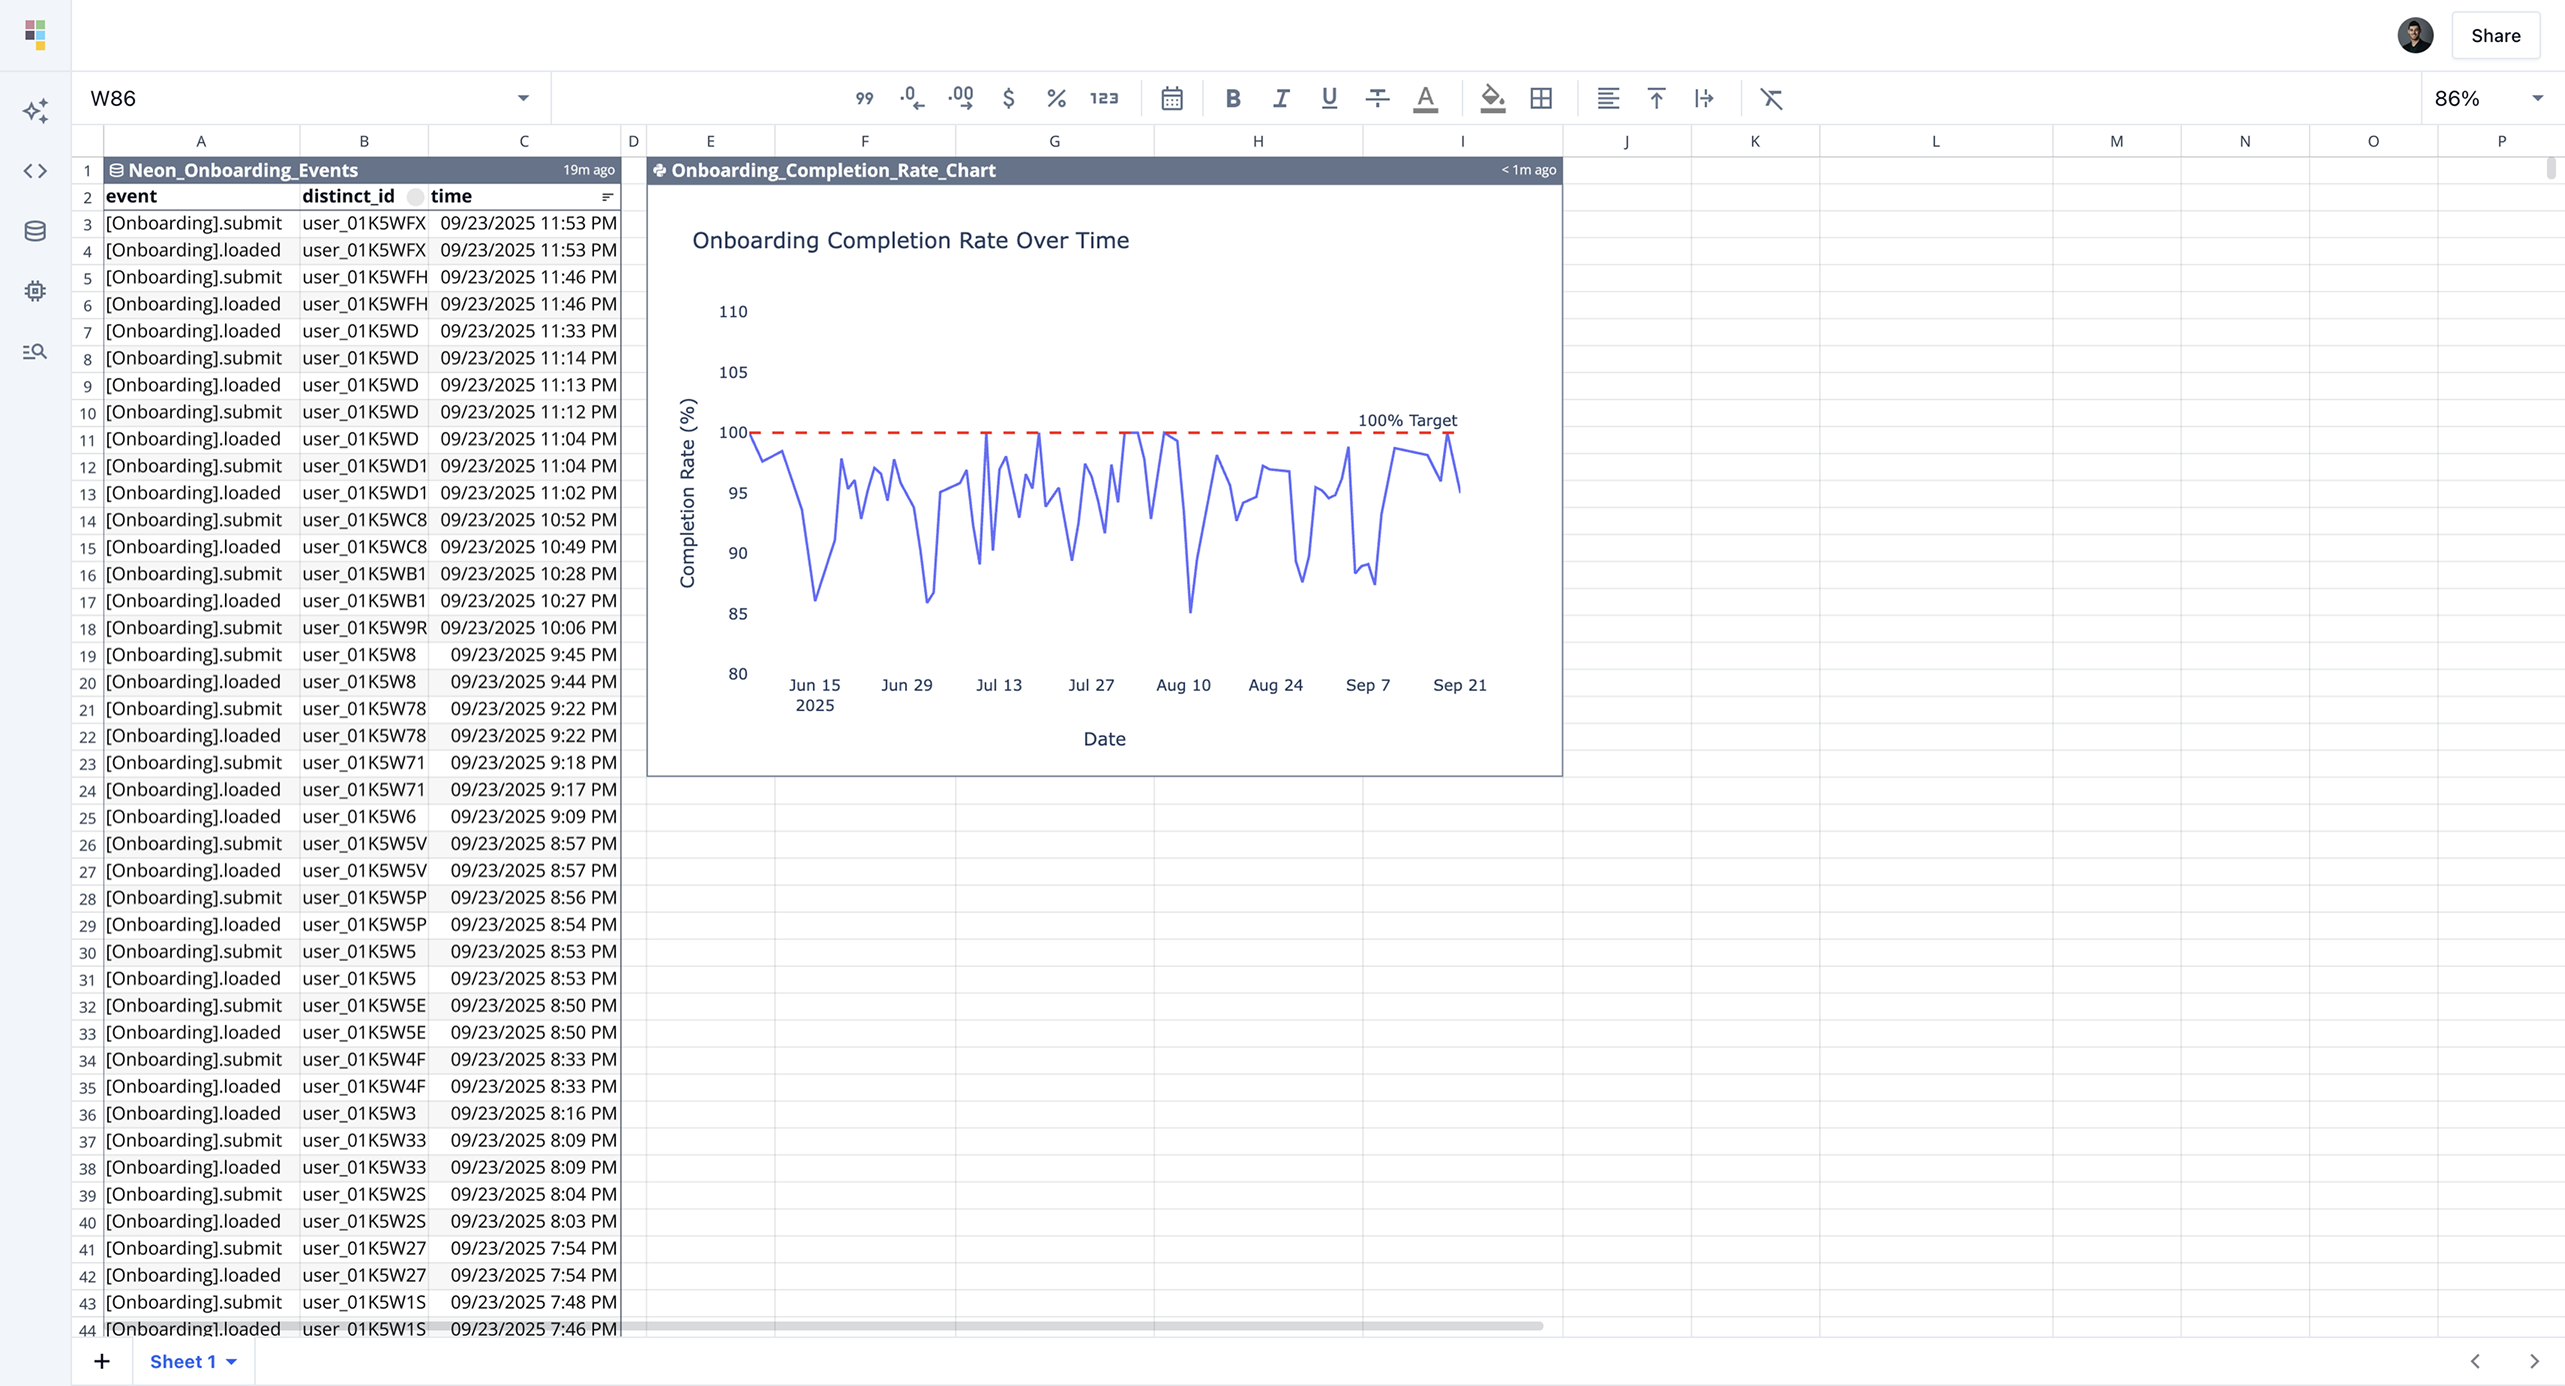
Task: Click decrease decimal places icon
Action: (x=911, y=98)
